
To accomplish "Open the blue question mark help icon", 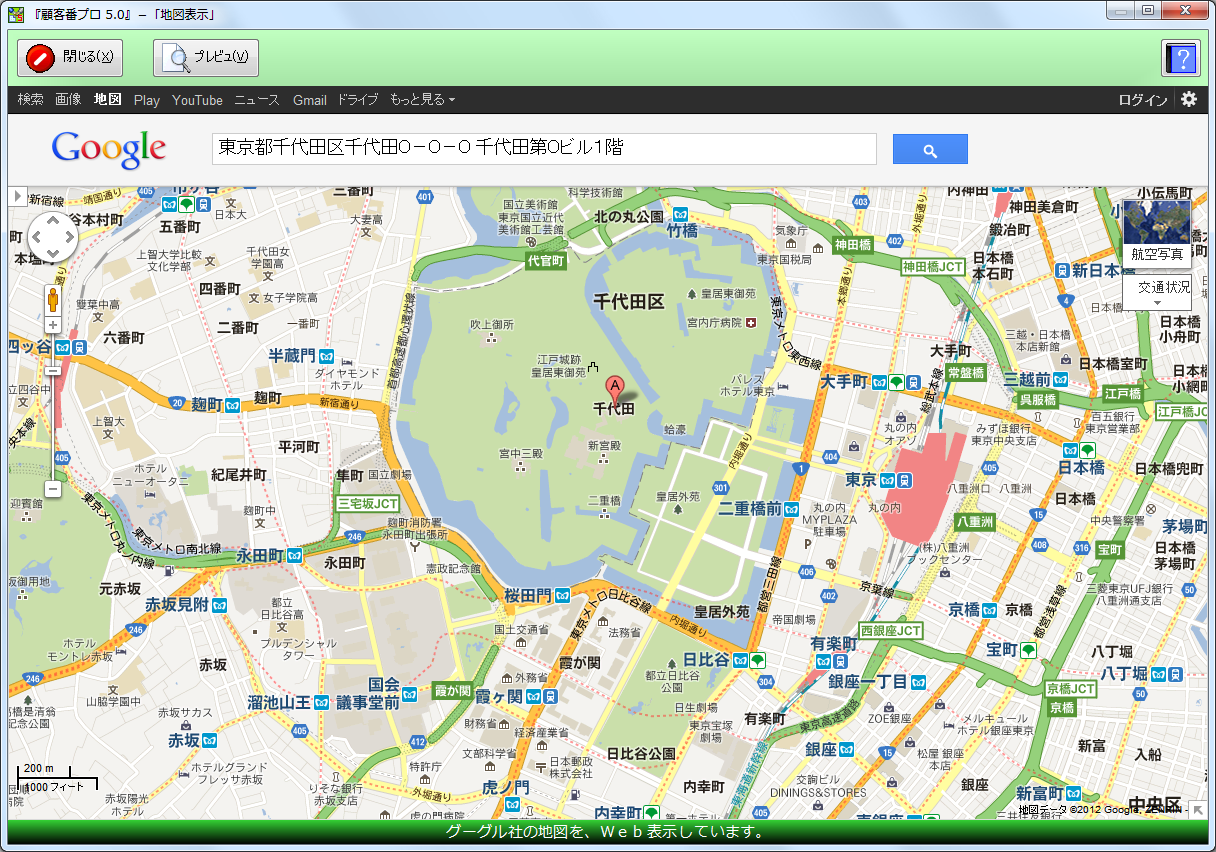I will pos(1180,58).
